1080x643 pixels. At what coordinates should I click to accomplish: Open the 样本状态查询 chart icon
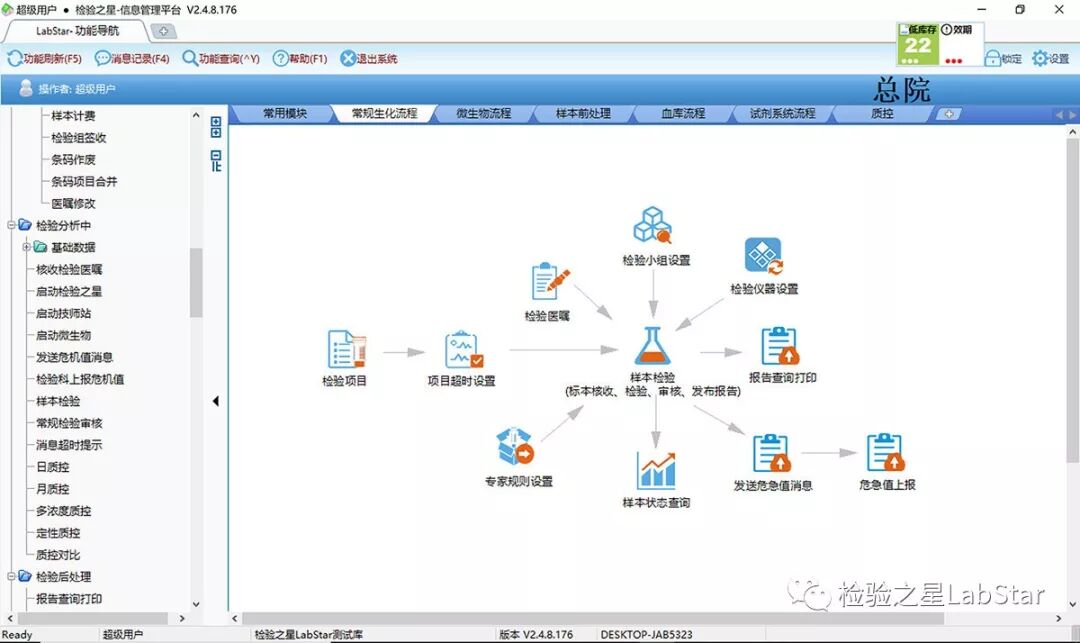pyautogui.click(x=656, y=470)
